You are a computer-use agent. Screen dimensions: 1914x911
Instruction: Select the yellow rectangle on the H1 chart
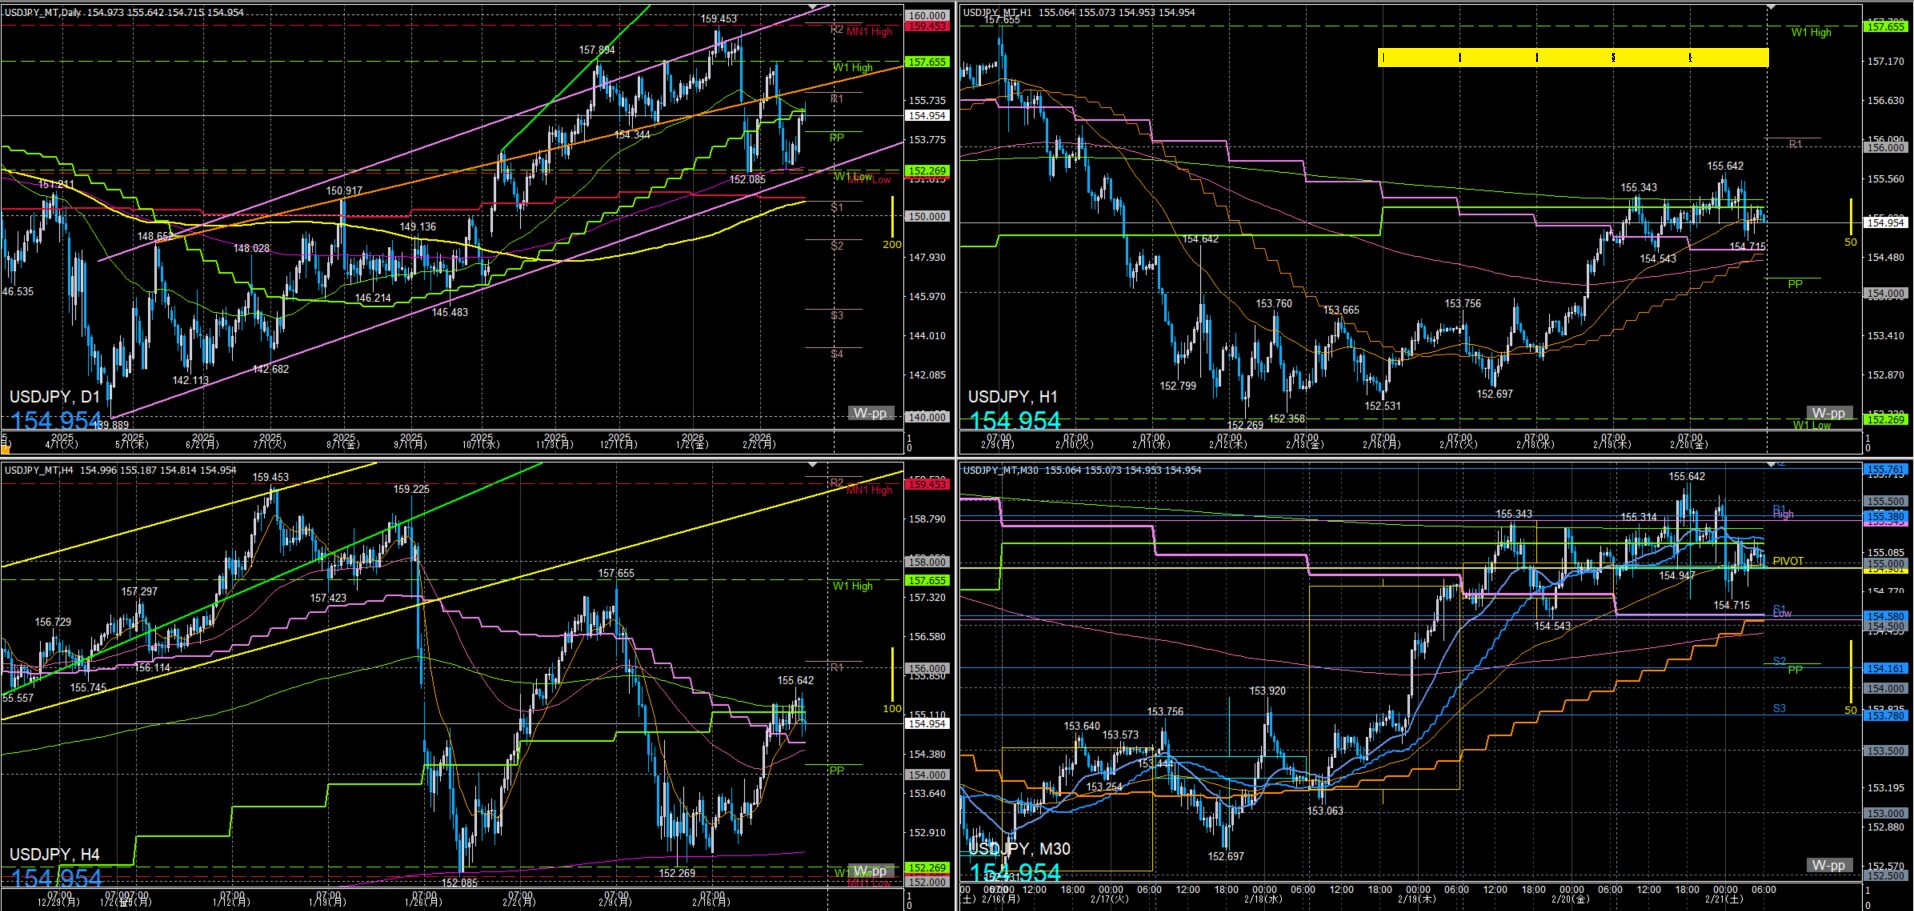point(1572,58)
